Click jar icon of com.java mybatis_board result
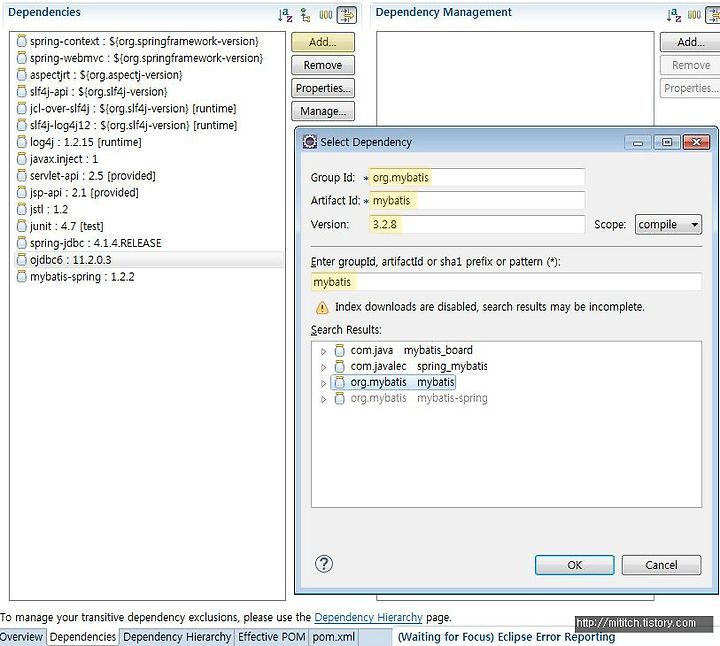Viewport: 720px width, 646px height. [339, 350]
